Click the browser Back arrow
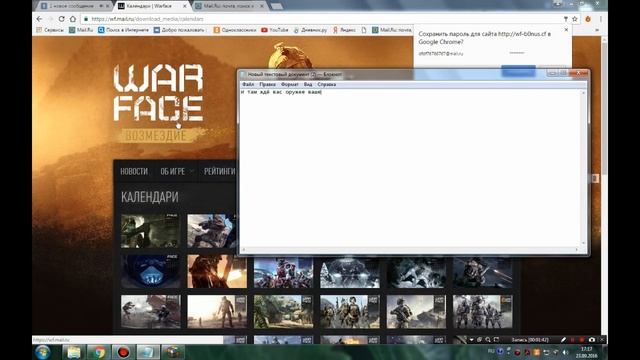 pos(40,19)
